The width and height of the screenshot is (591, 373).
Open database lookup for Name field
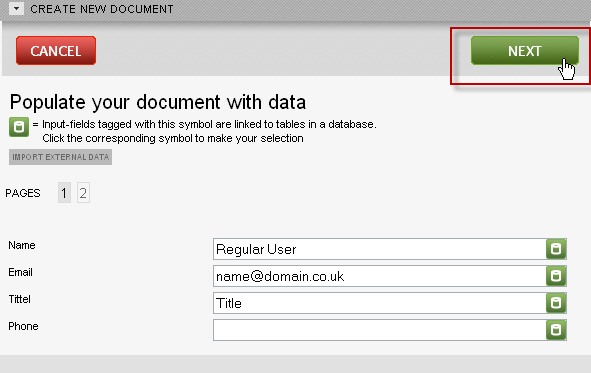coord(556,249)
